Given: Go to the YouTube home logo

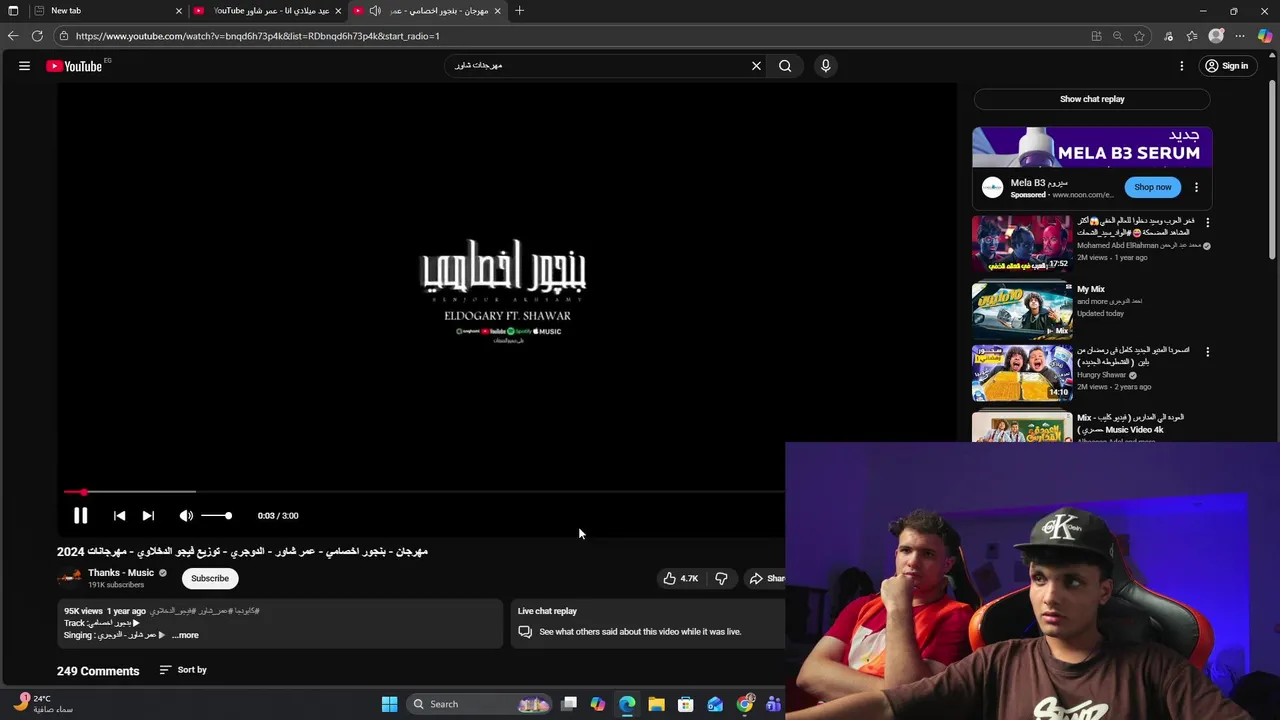Looking at the screenshot, I should click(x=74, y=66).
